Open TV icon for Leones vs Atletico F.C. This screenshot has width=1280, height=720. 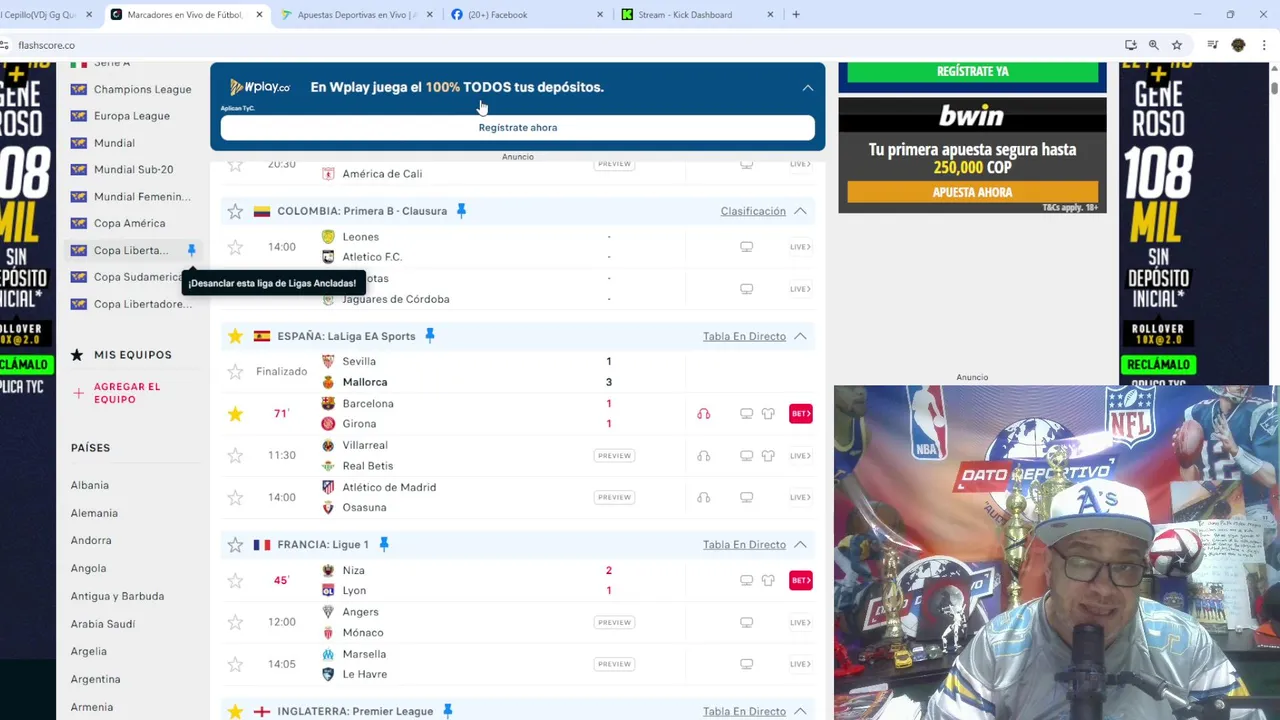(746, 247)
